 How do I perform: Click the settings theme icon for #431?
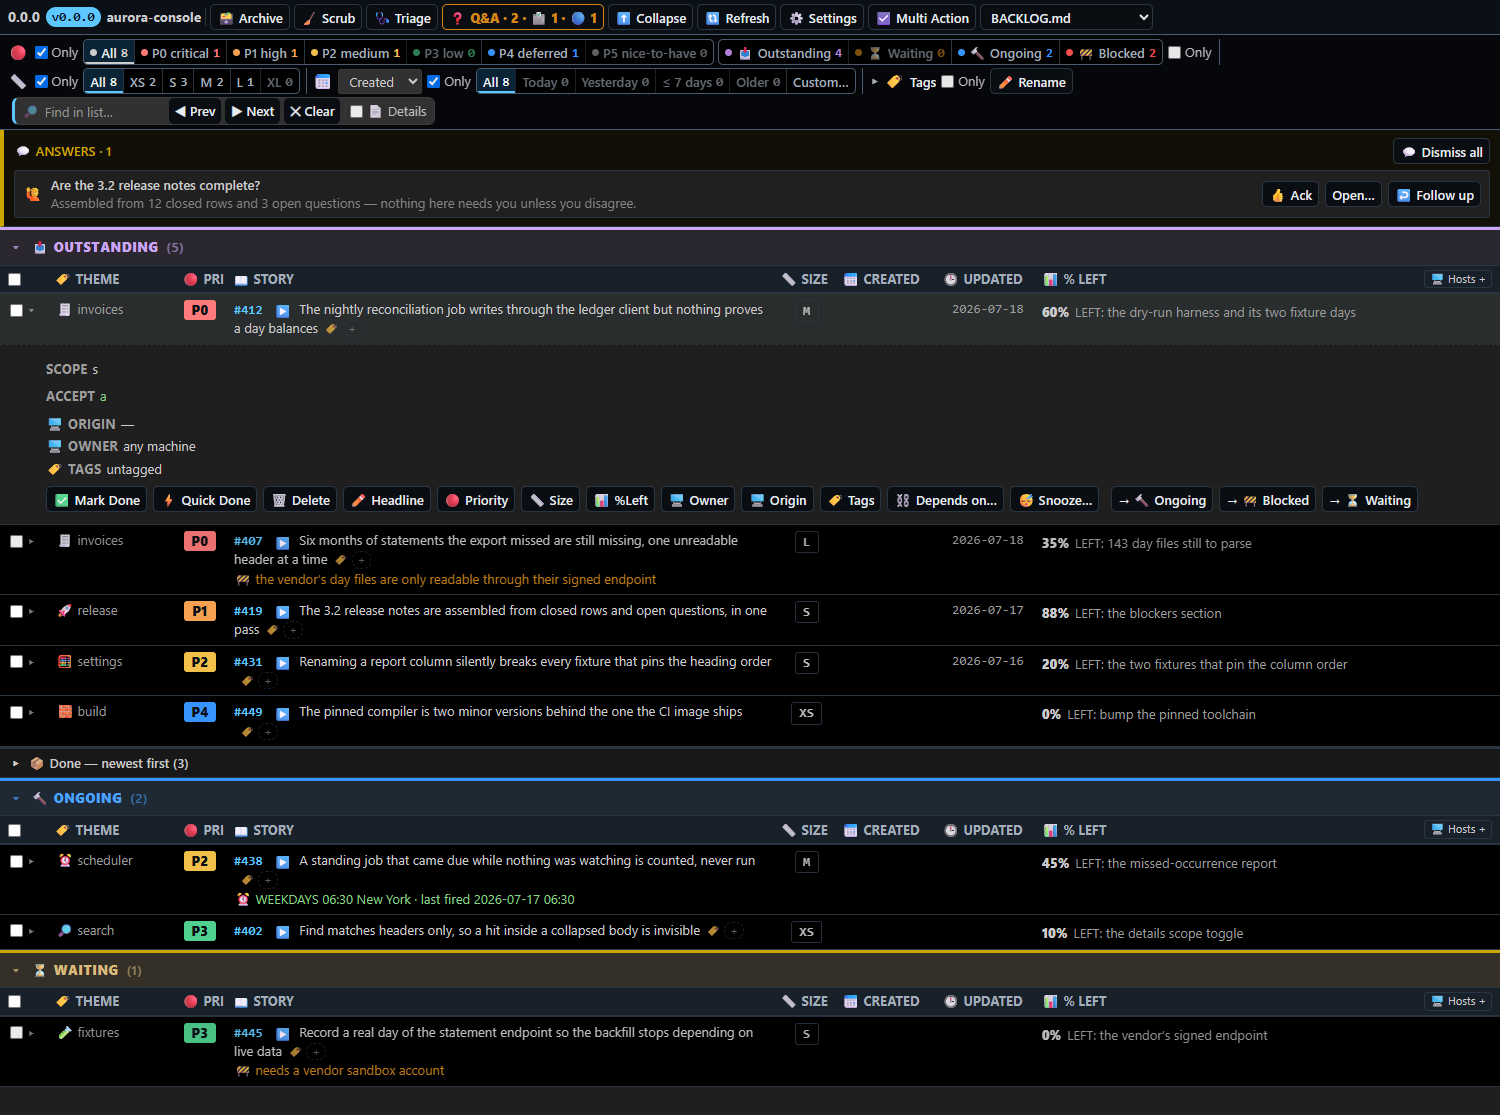65,662
